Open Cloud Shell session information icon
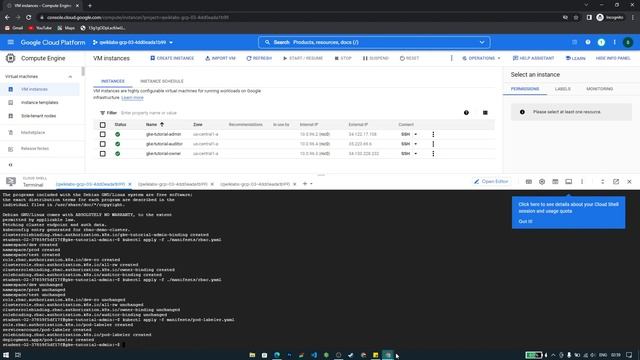This screenshot has width=640, height=360. (569, 182)
